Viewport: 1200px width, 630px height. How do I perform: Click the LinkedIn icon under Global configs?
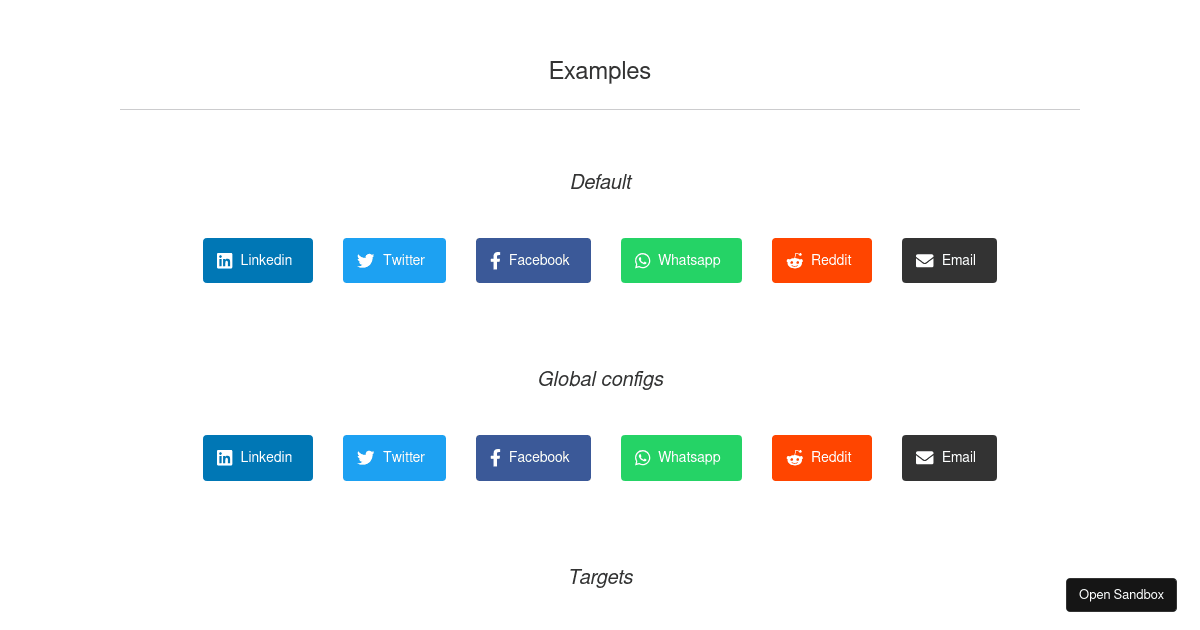click(x=224, y=457)
